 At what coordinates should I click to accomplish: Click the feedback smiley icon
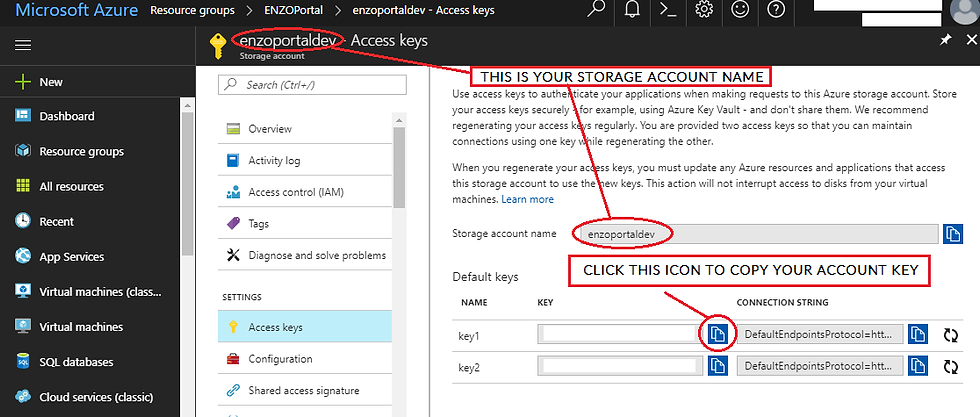pyautogui.click(x=740, y=10)
